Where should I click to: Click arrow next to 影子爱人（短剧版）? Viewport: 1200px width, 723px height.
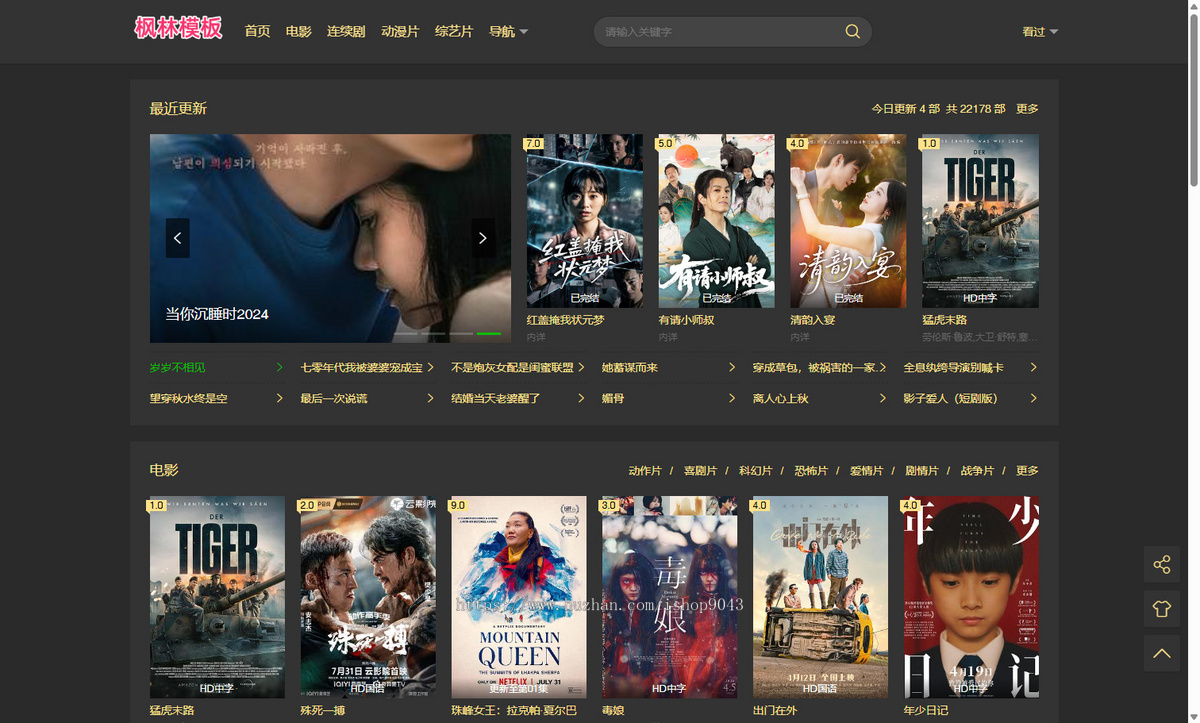coord(1033,398)
